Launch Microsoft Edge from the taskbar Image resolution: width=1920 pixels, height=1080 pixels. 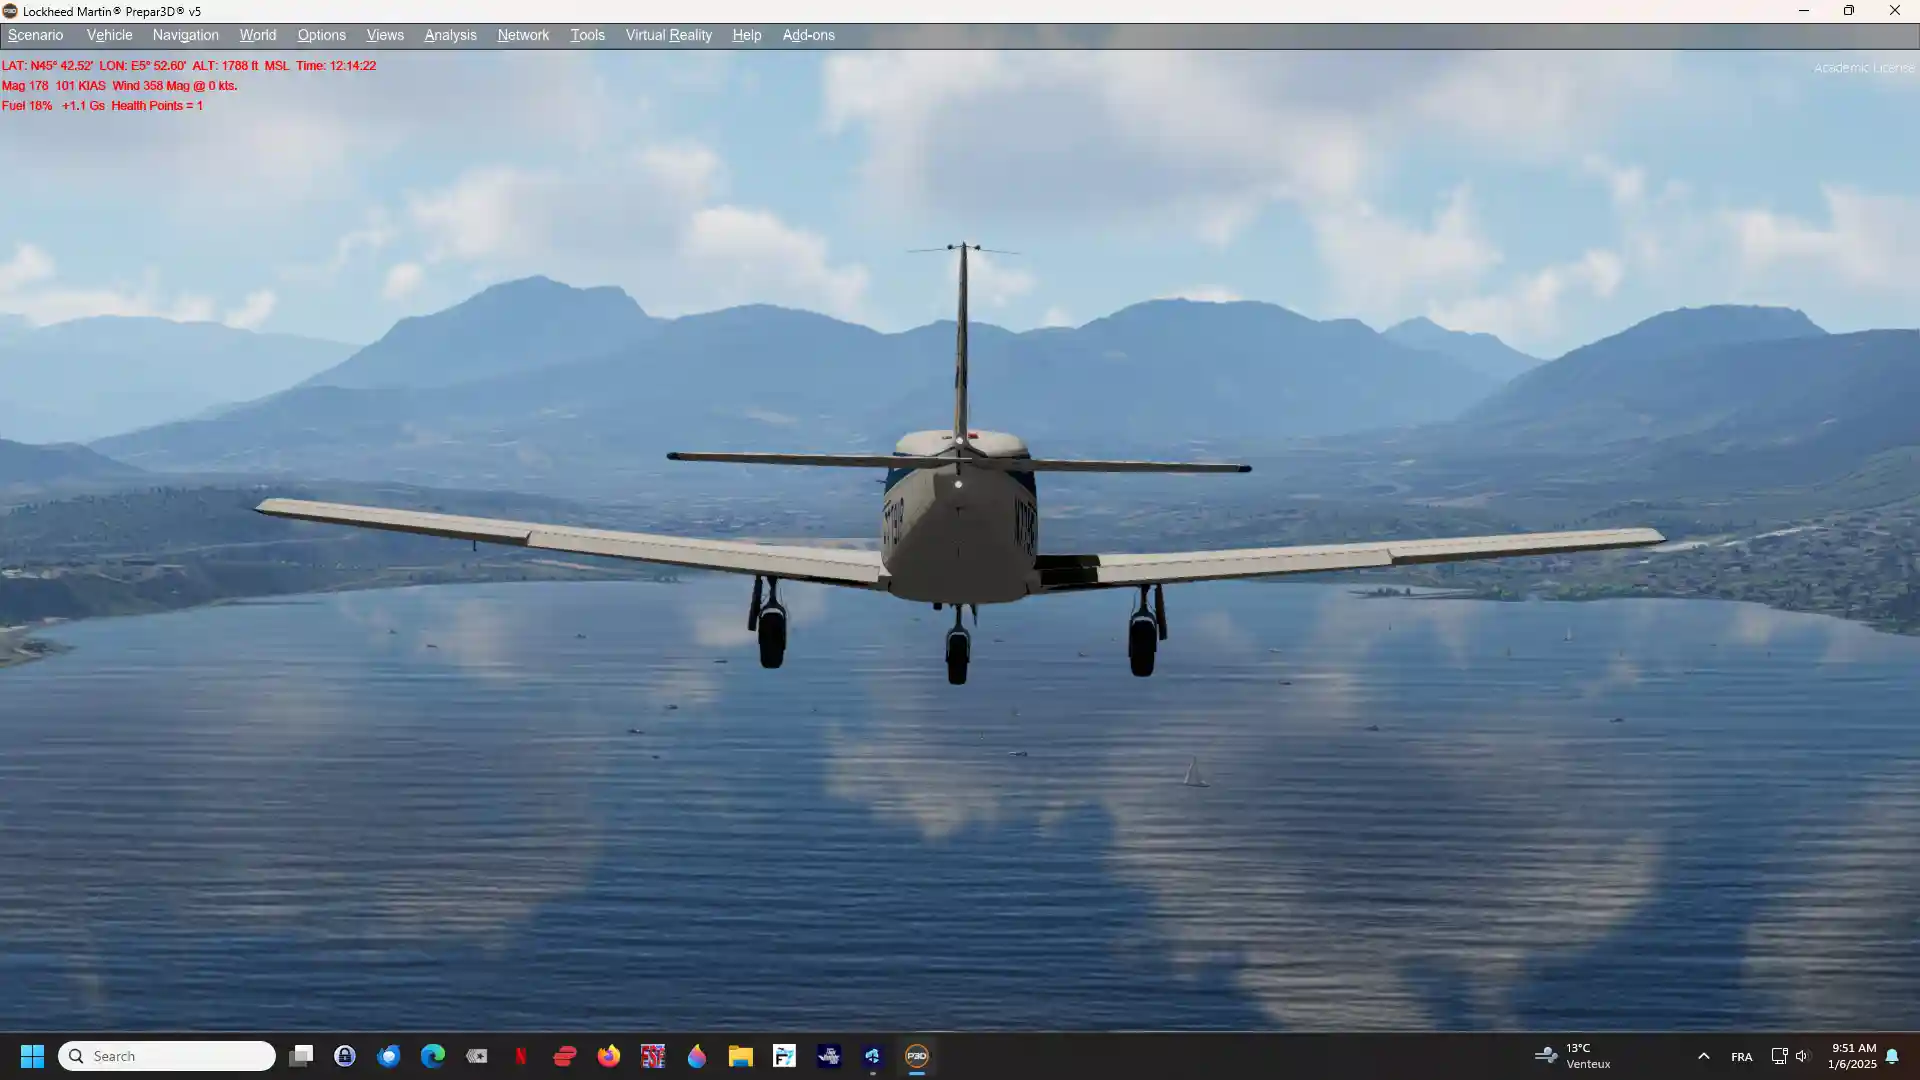click(x=433, y=1056)
